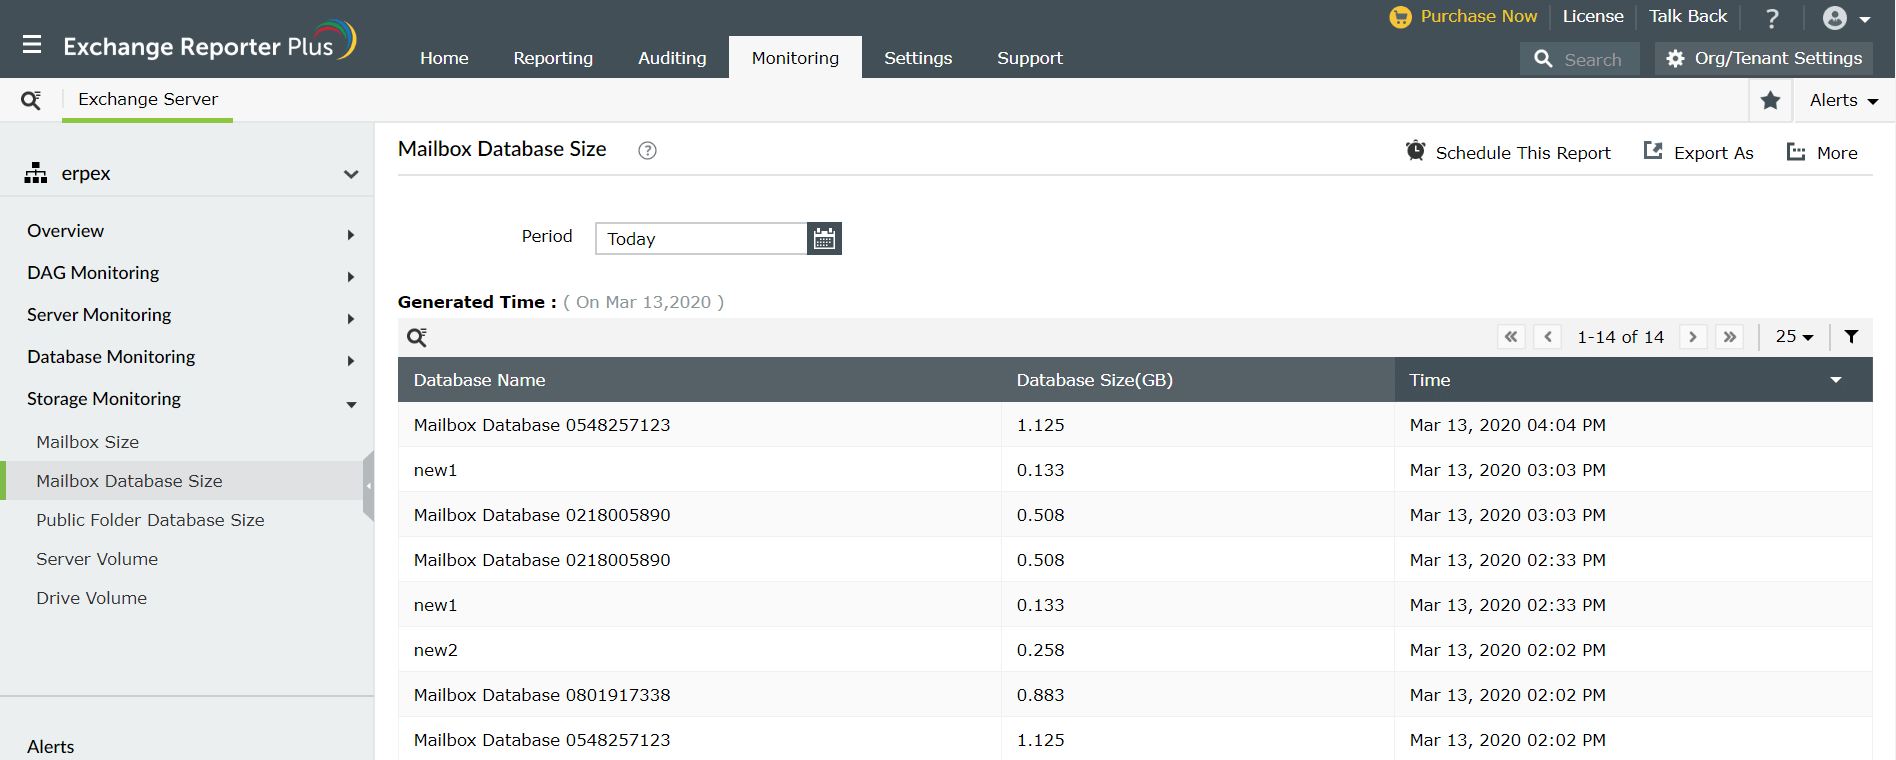
Task: Click the favorites star icon
Action: coord(1770,100)
